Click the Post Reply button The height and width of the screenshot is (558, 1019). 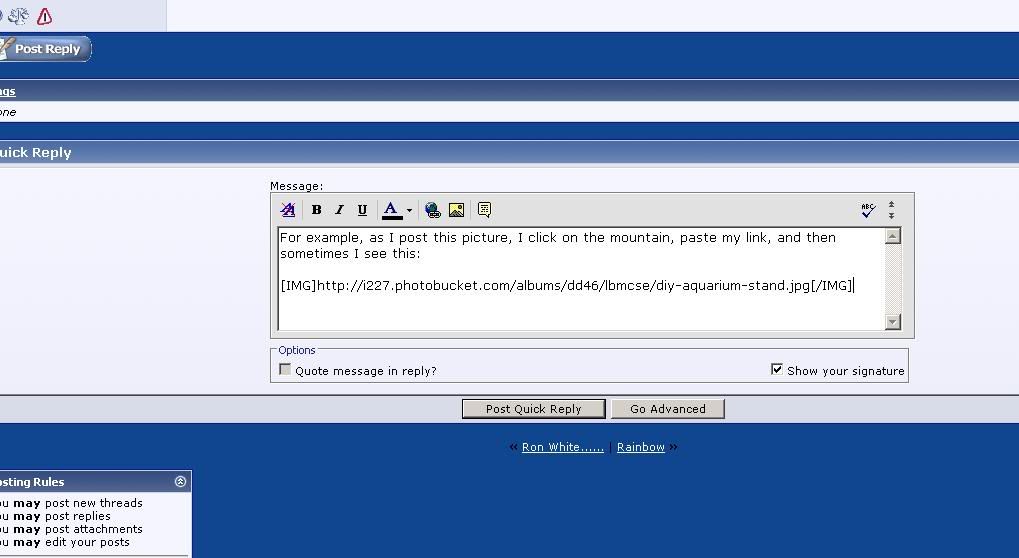click(x=44, y=49)
